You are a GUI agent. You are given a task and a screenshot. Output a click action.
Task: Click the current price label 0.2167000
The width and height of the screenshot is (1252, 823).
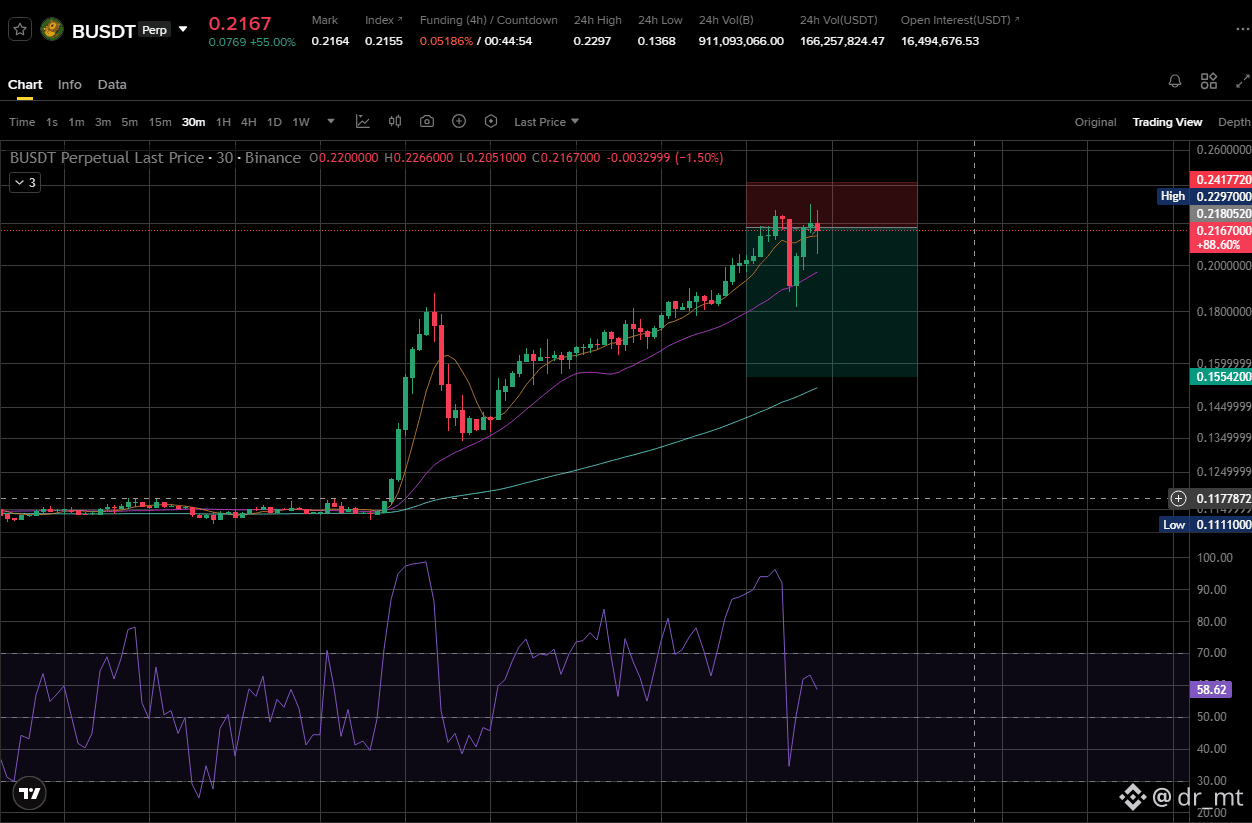1222,236
